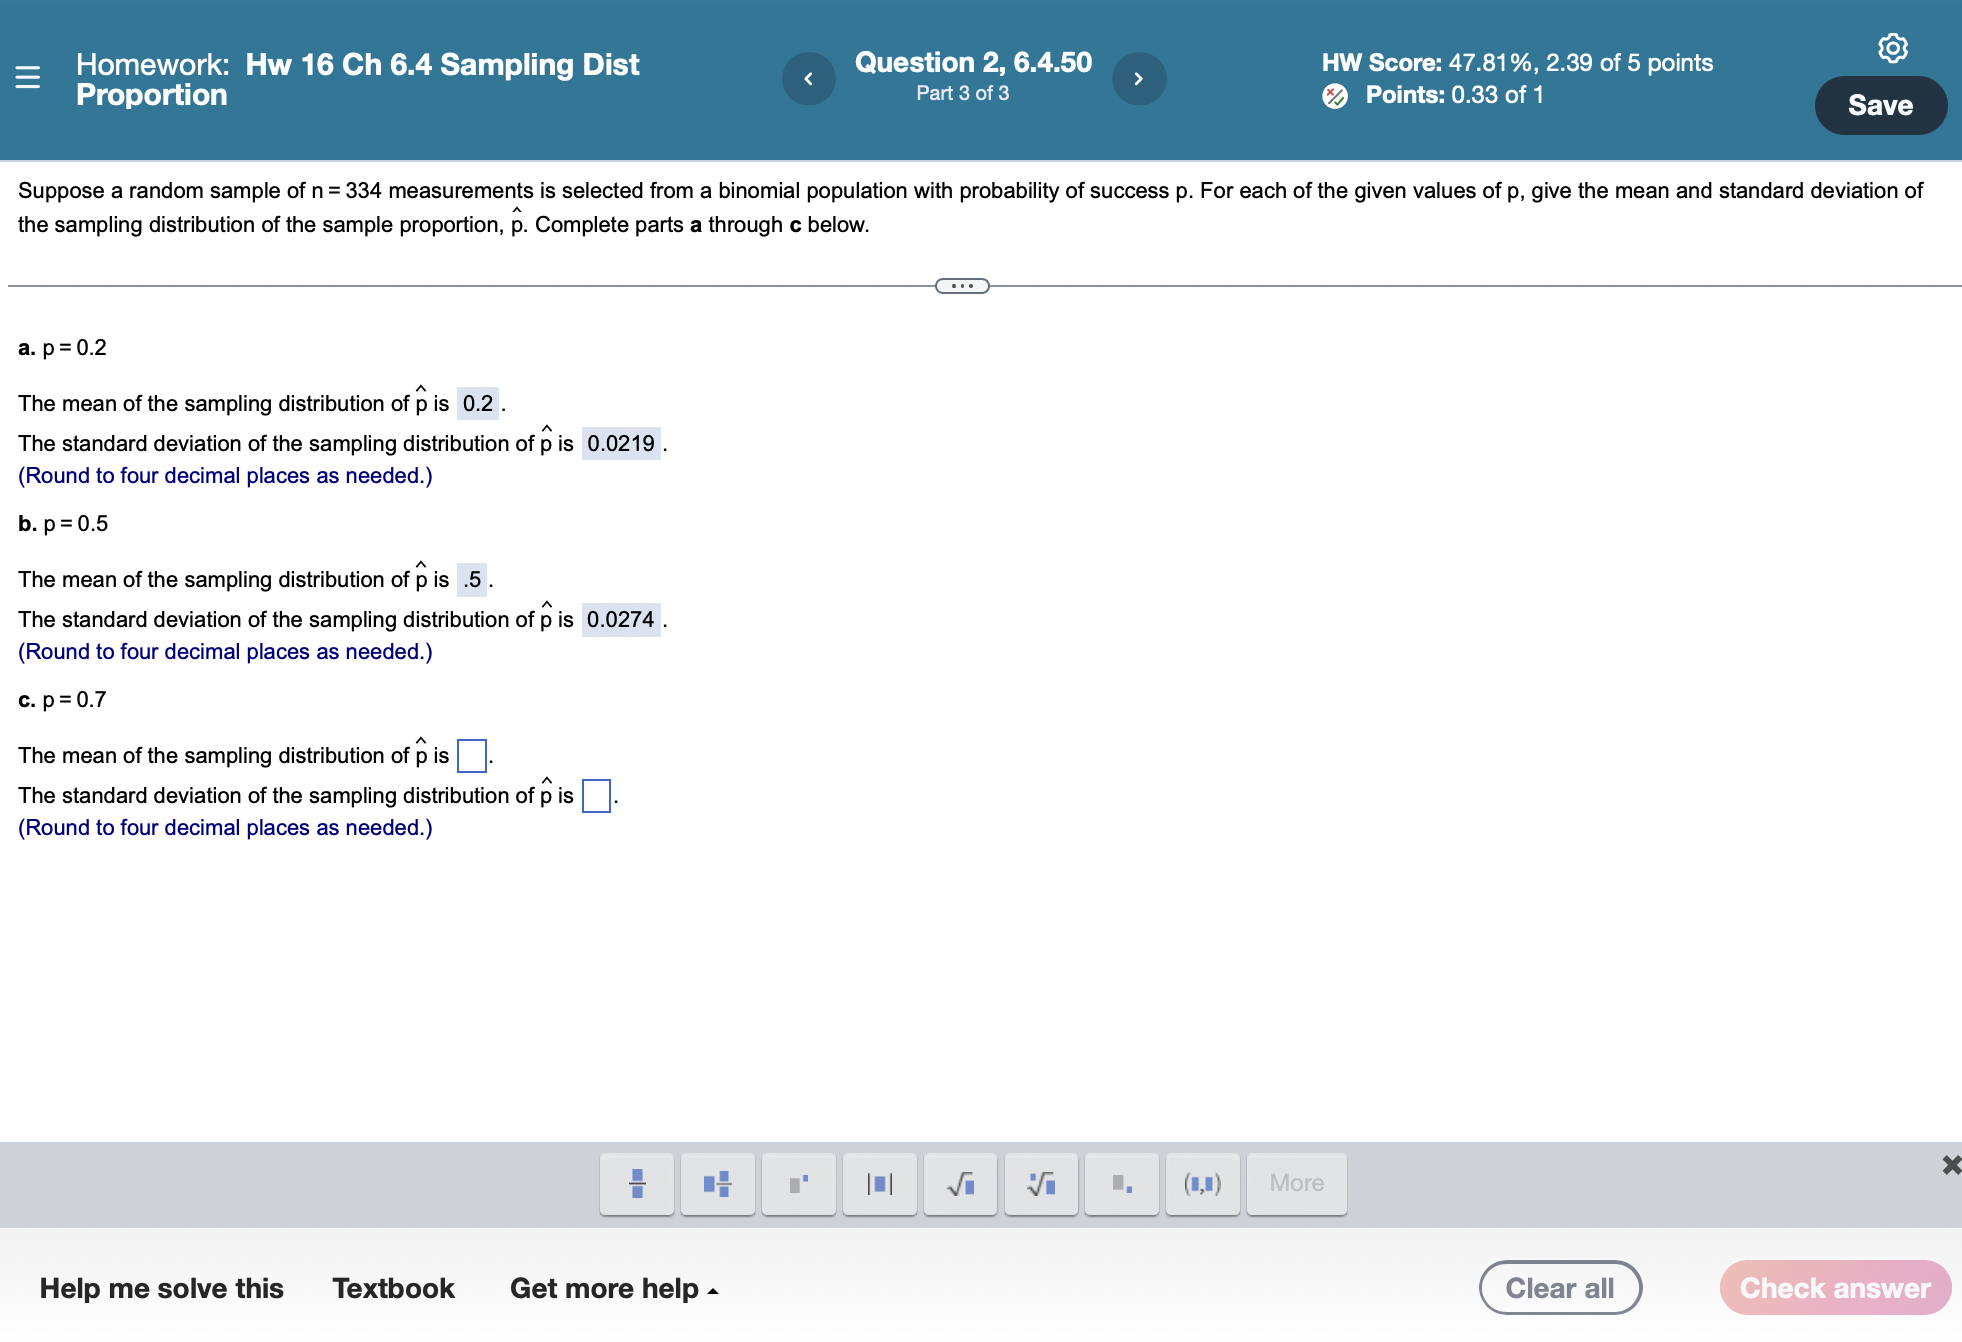
Task: Insert a fraction template
Action: [637, 1184]
